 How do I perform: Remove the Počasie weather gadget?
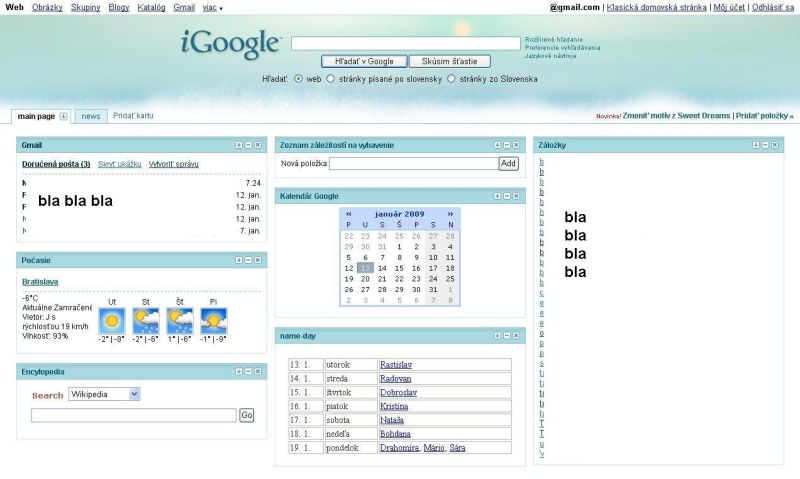258,259
